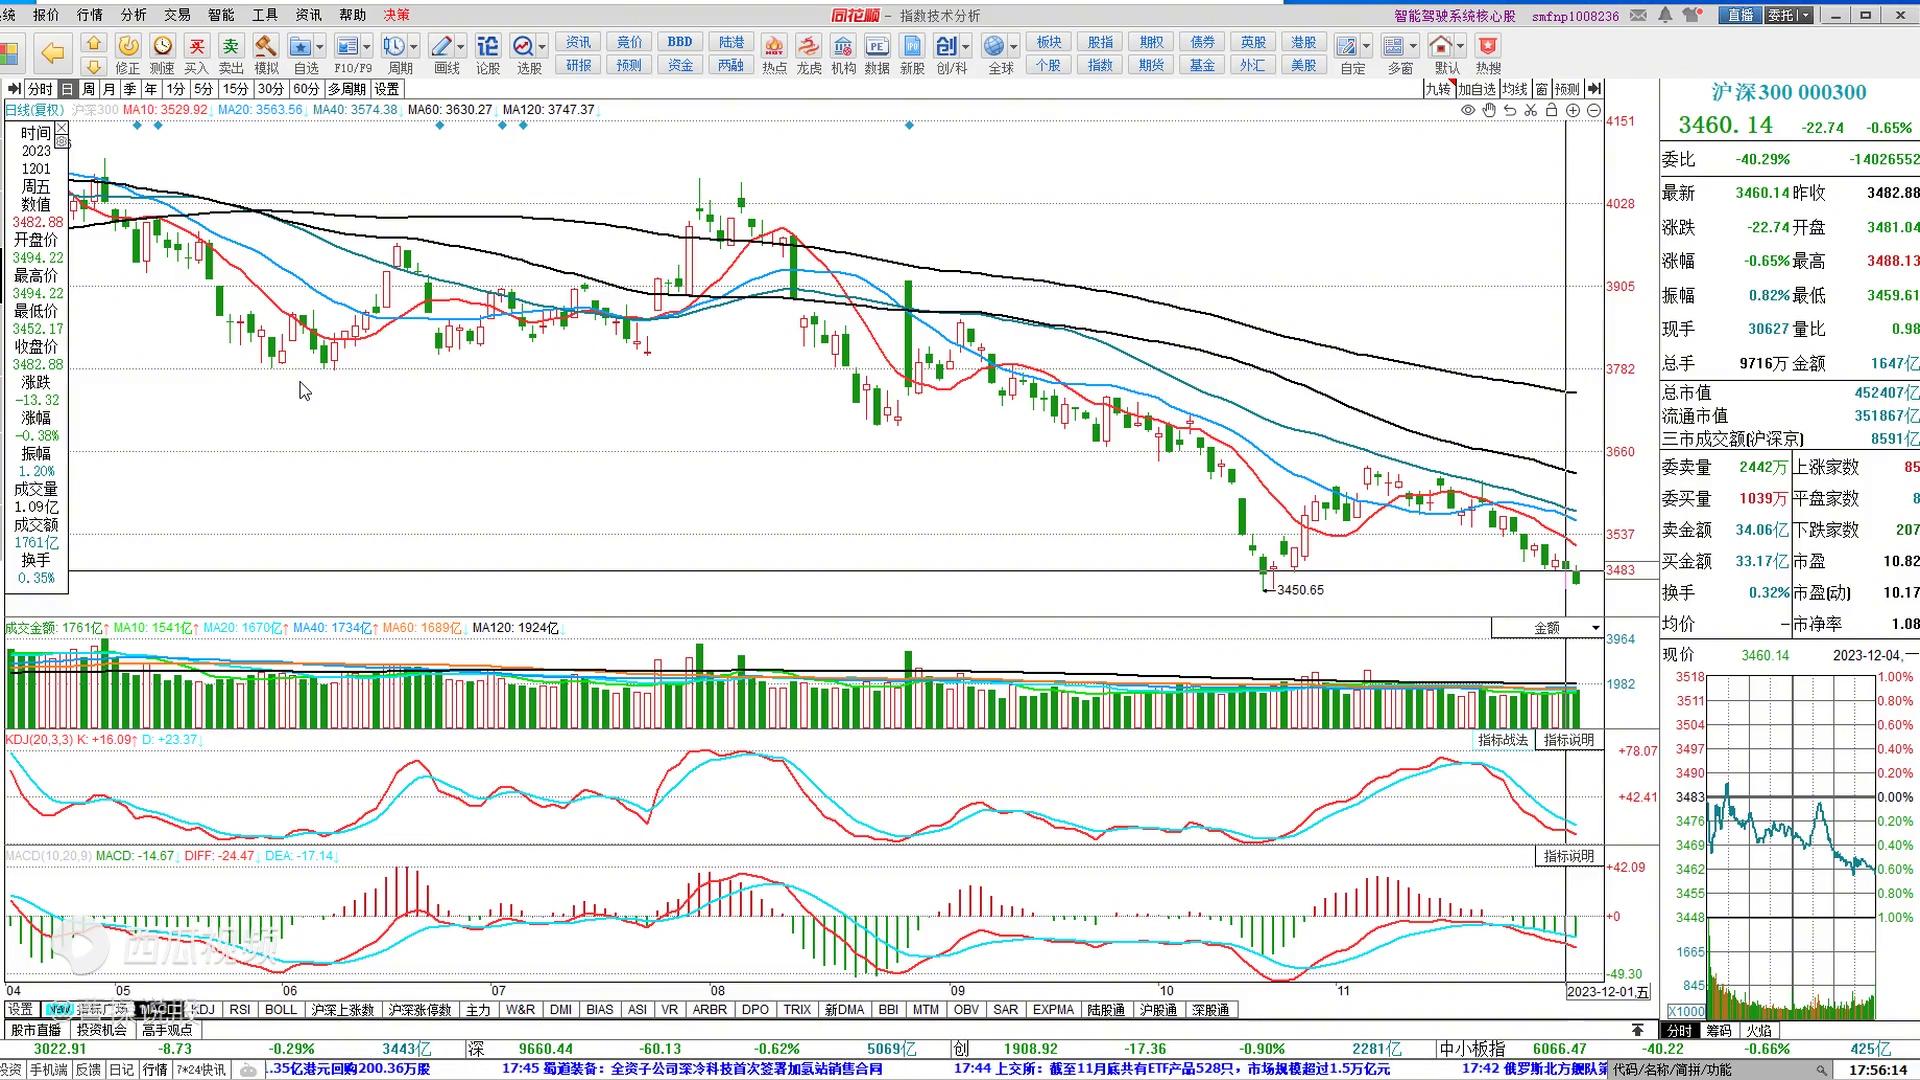
Task: Toggle 均线 moving average display
Action: coord(1514,89)
